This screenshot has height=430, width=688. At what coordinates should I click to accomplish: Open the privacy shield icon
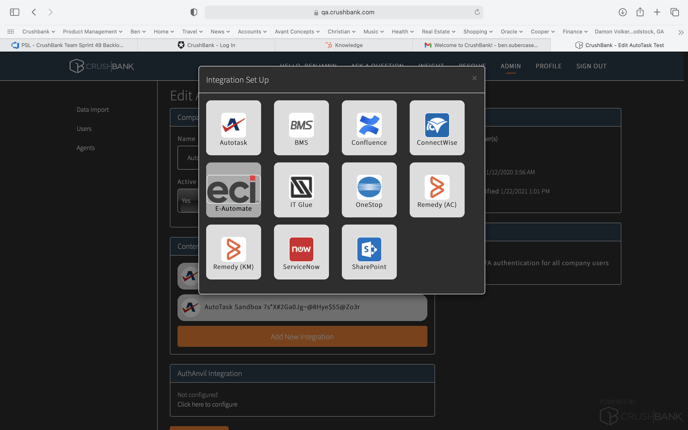pos(194,12)
